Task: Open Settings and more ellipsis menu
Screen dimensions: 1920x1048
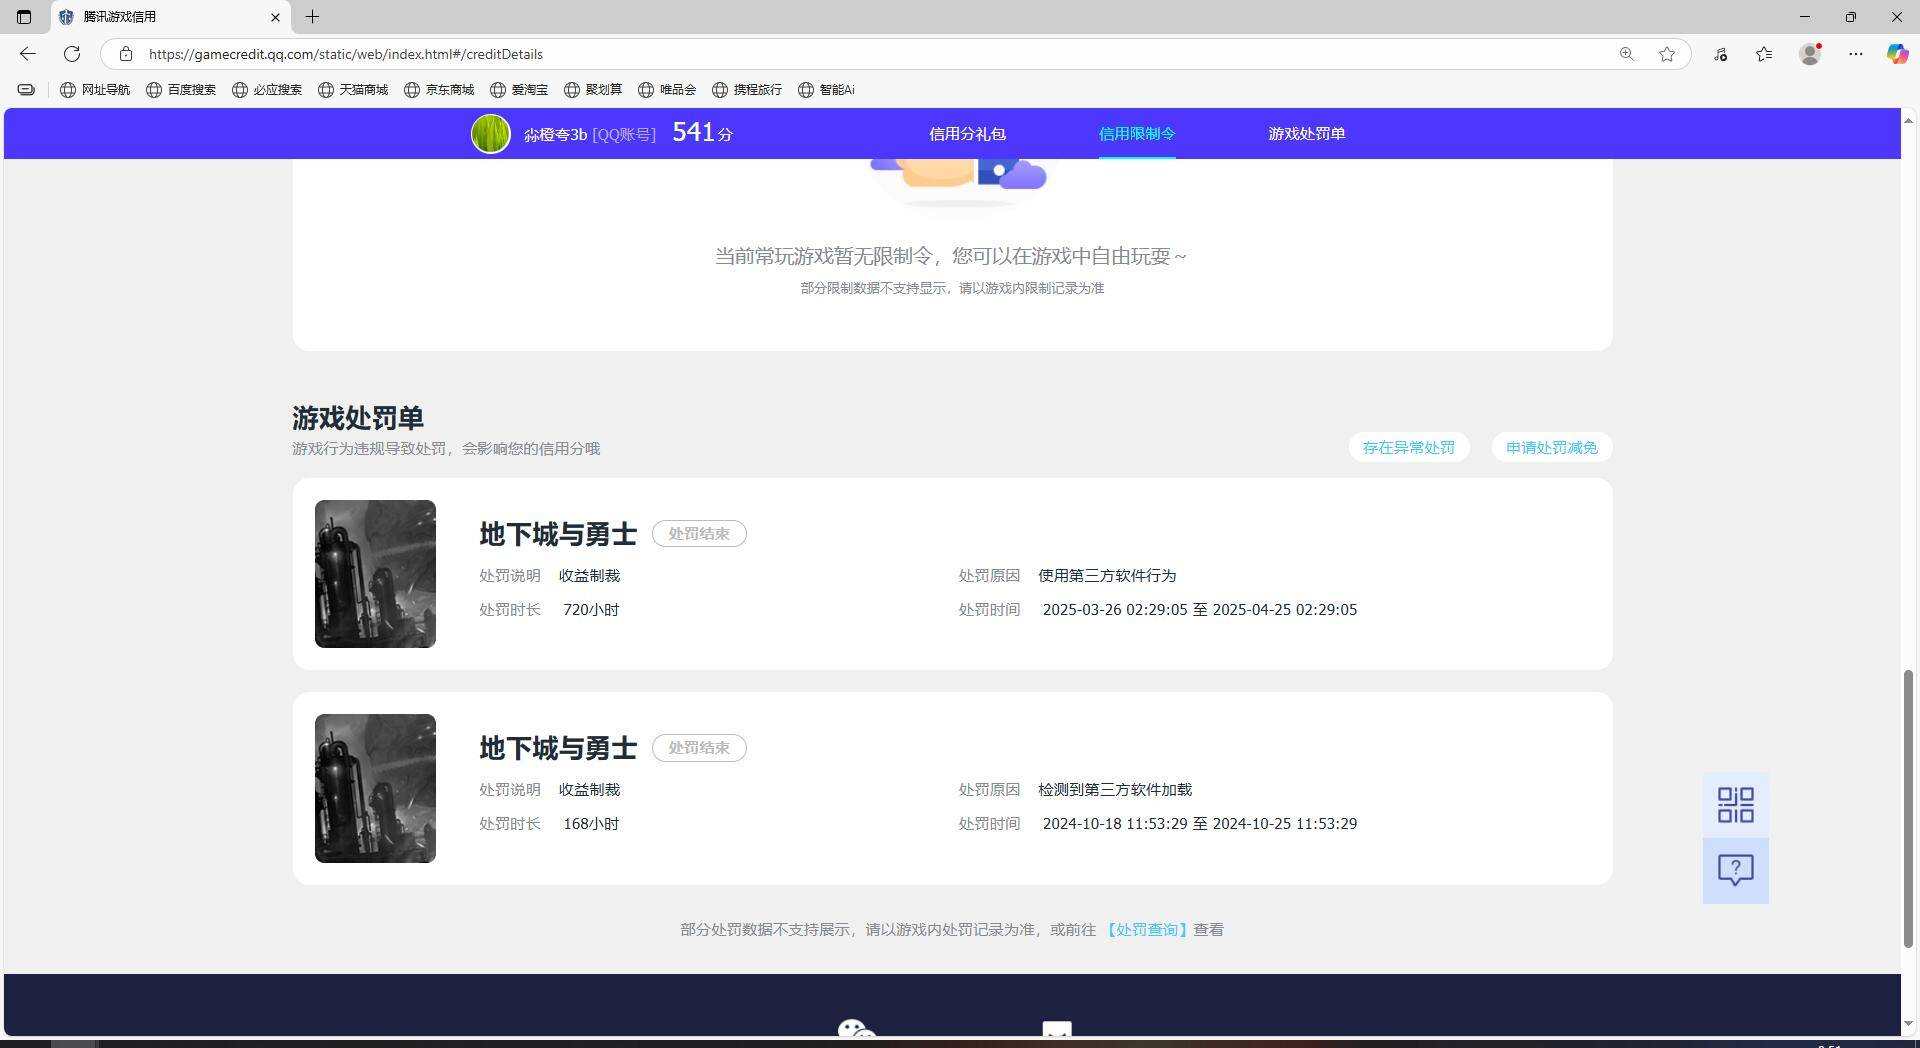Action: point(1856,54)
